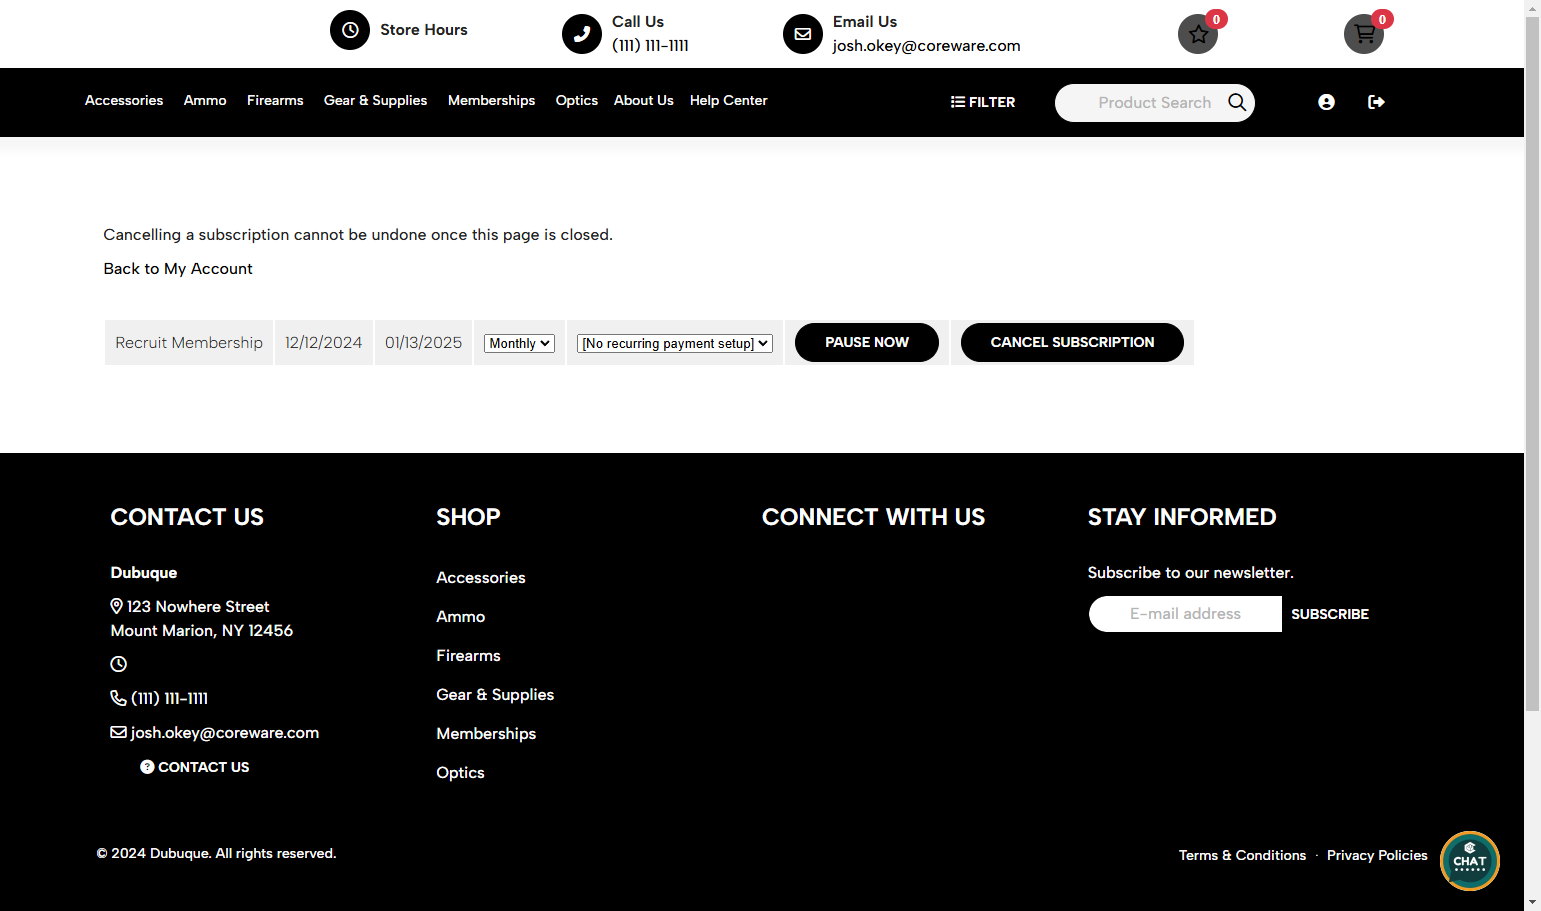This screenshot has height=911, width=1541.
Task: Go to About Us in navigation
Action: click(644, 100)
